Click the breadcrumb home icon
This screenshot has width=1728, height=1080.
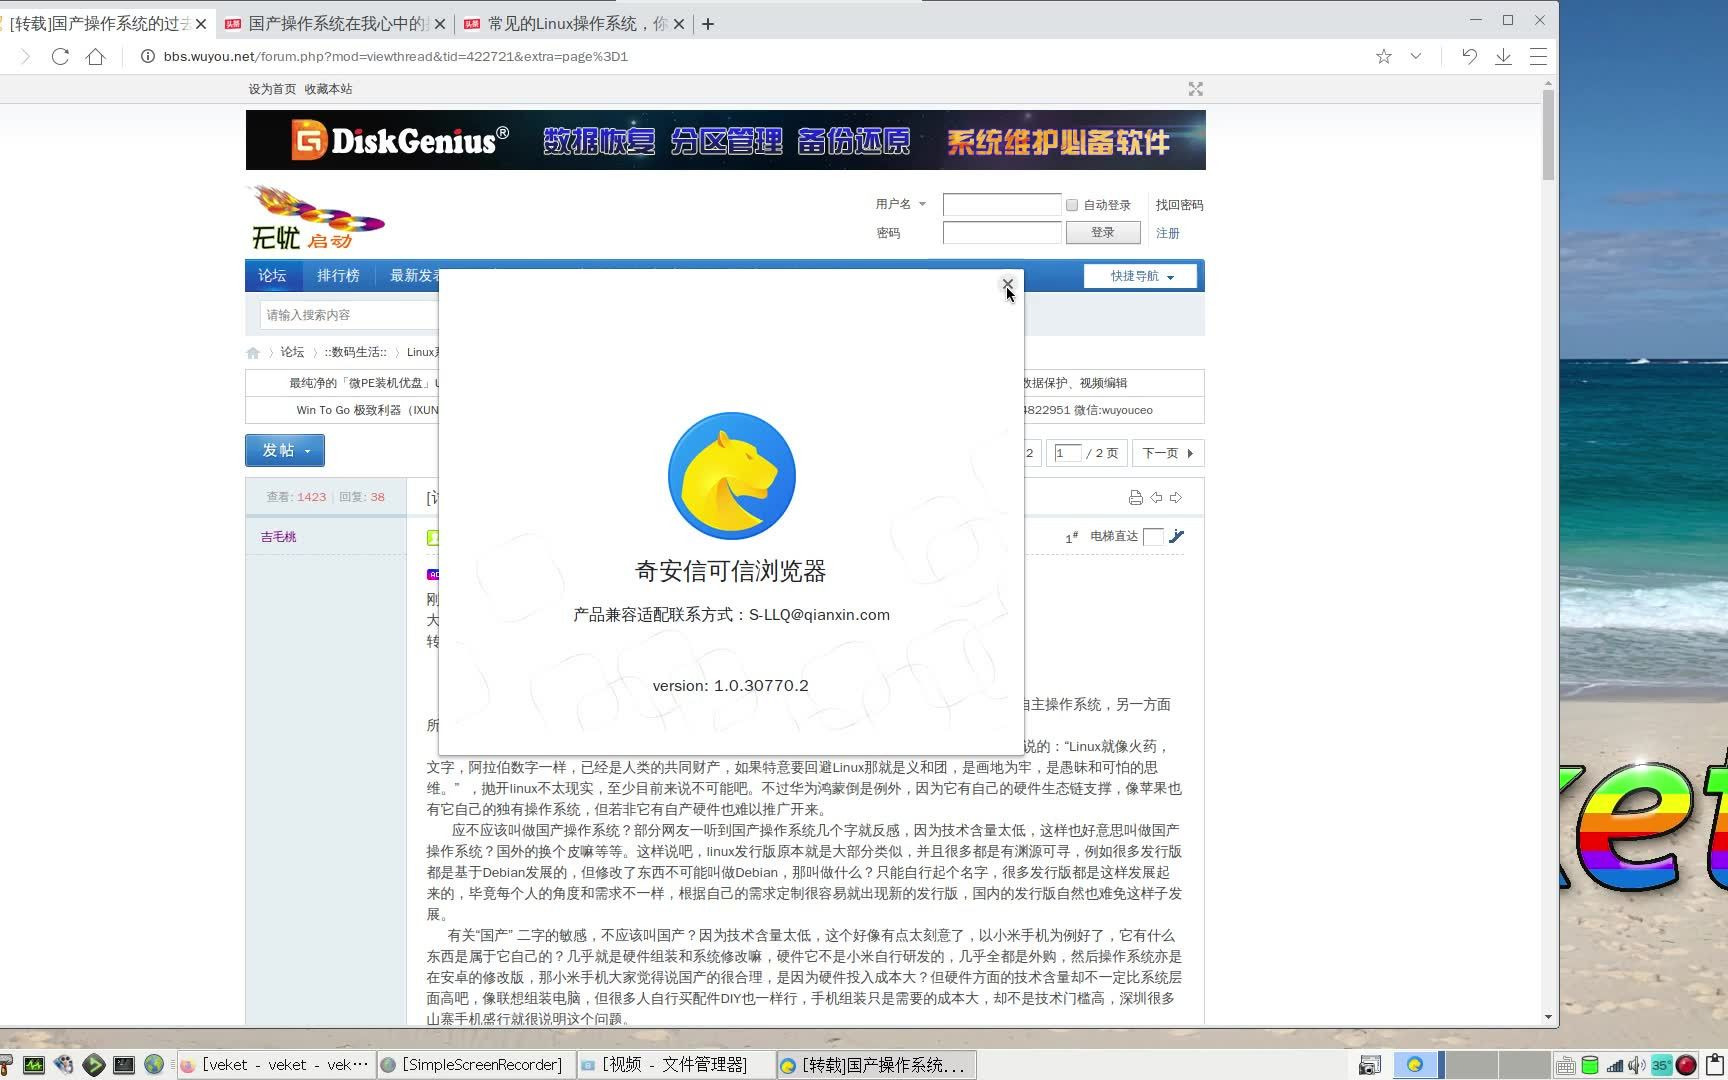(253, 352)
